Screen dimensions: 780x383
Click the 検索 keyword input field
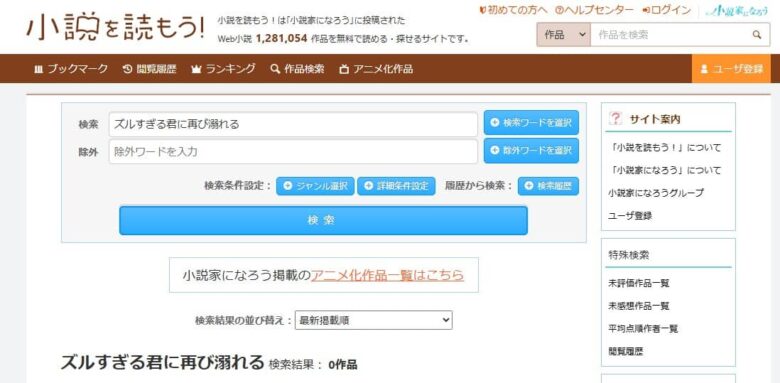point(293,124)
